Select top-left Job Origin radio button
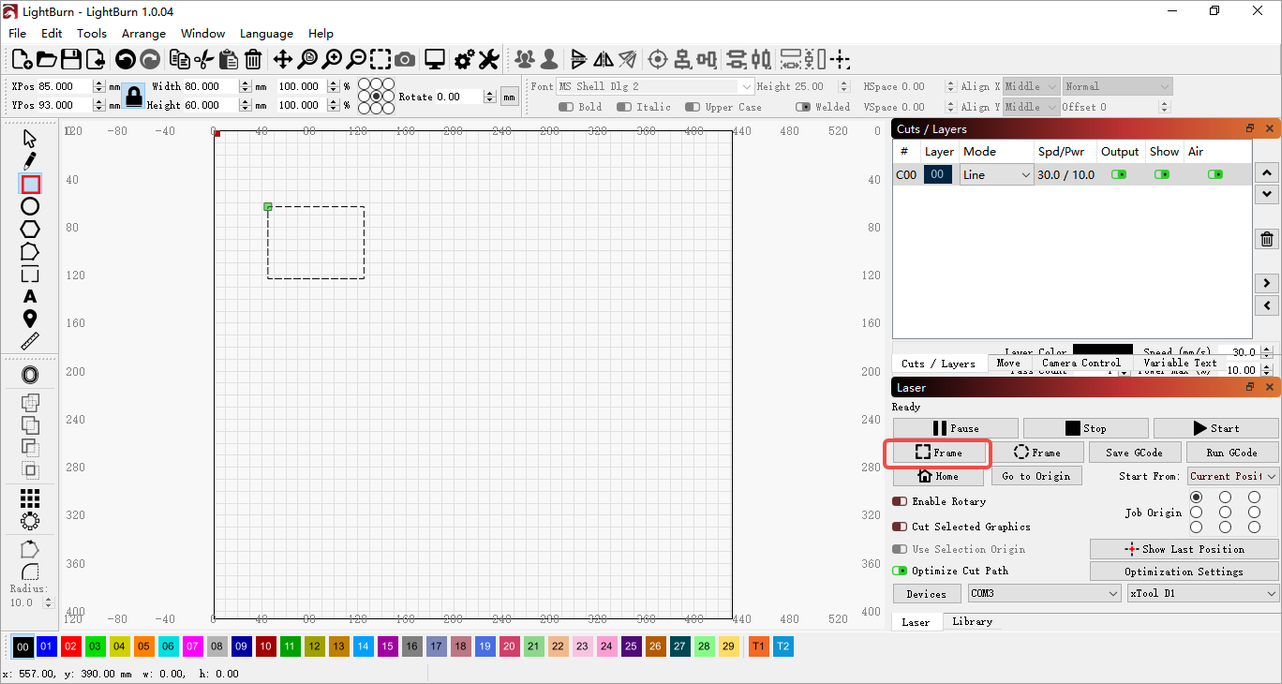Image resolution: width=1282 pixels, height=684 pixels. [x=1196, y=497]
